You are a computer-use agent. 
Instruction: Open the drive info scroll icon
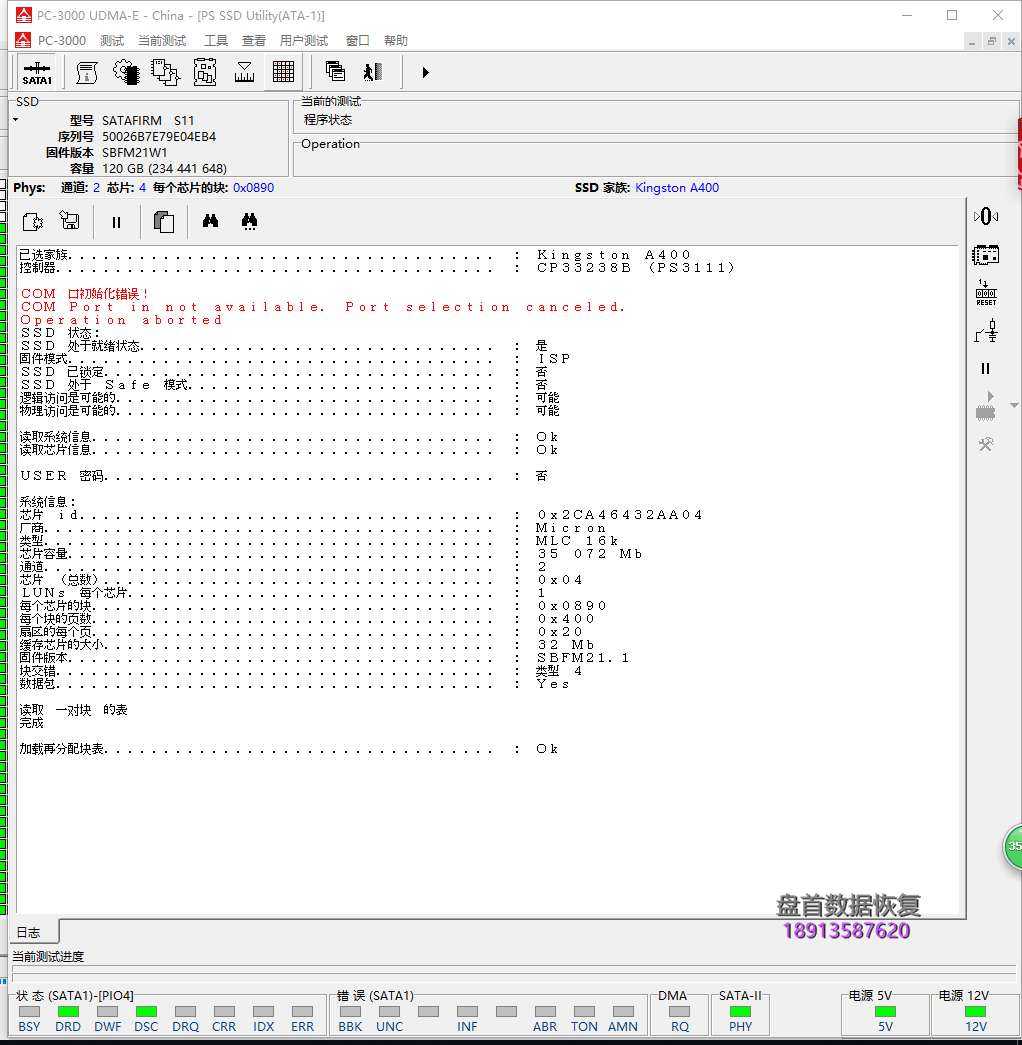87,73
